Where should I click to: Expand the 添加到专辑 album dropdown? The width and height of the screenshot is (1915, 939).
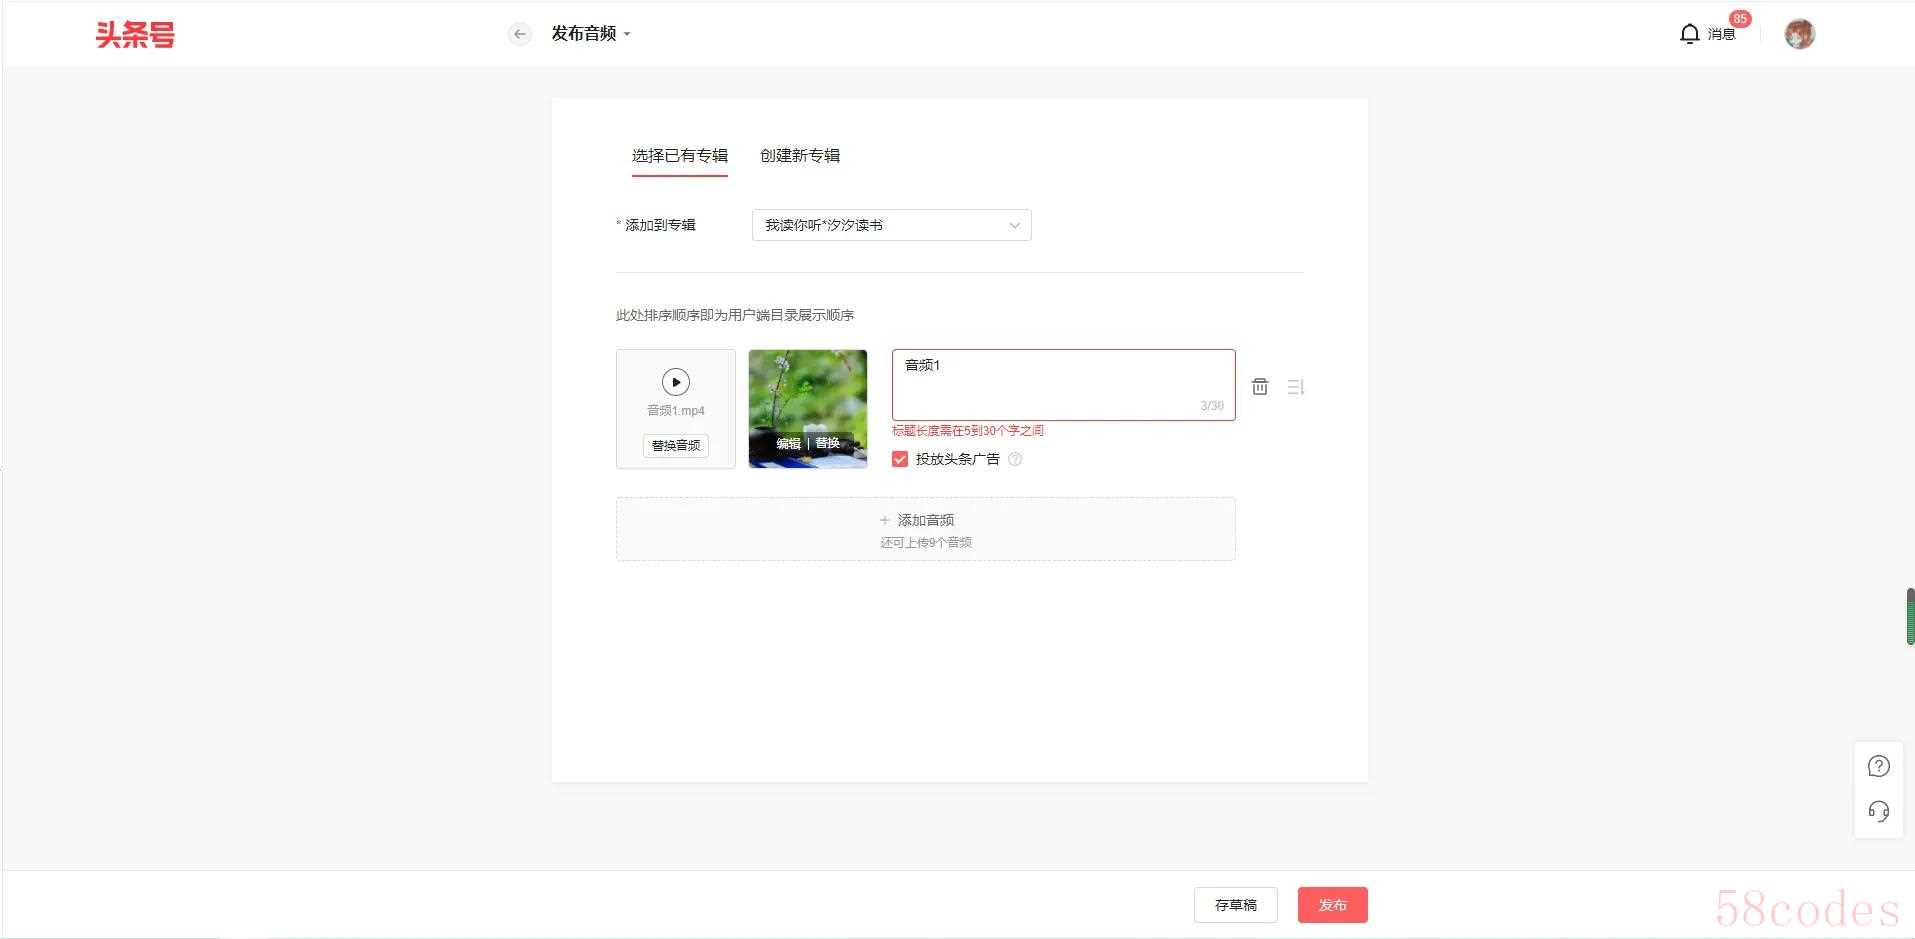tap(891, 225)
